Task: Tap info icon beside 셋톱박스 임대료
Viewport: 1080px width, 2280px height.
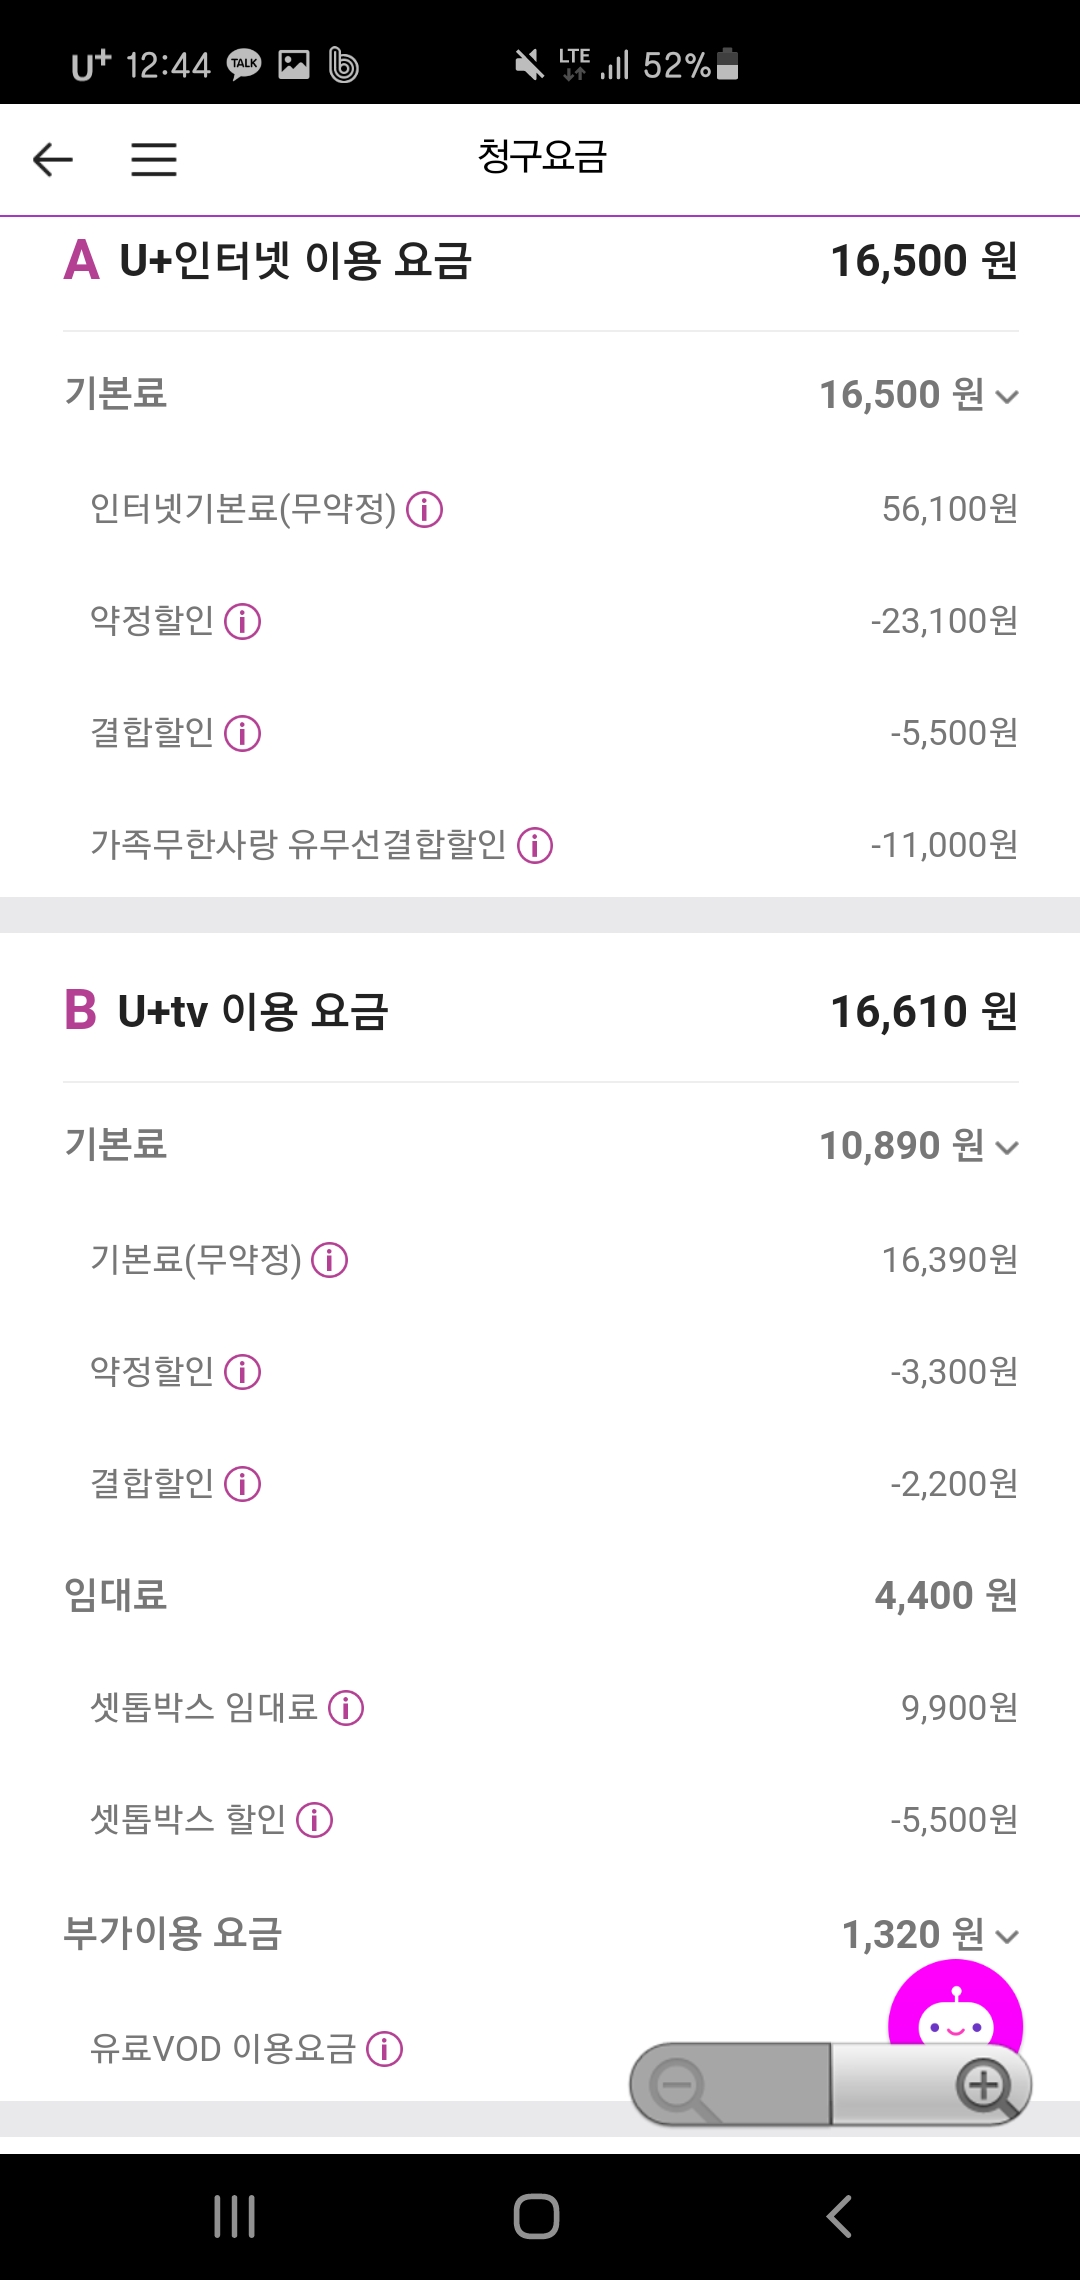Action: pos(346,1708)
